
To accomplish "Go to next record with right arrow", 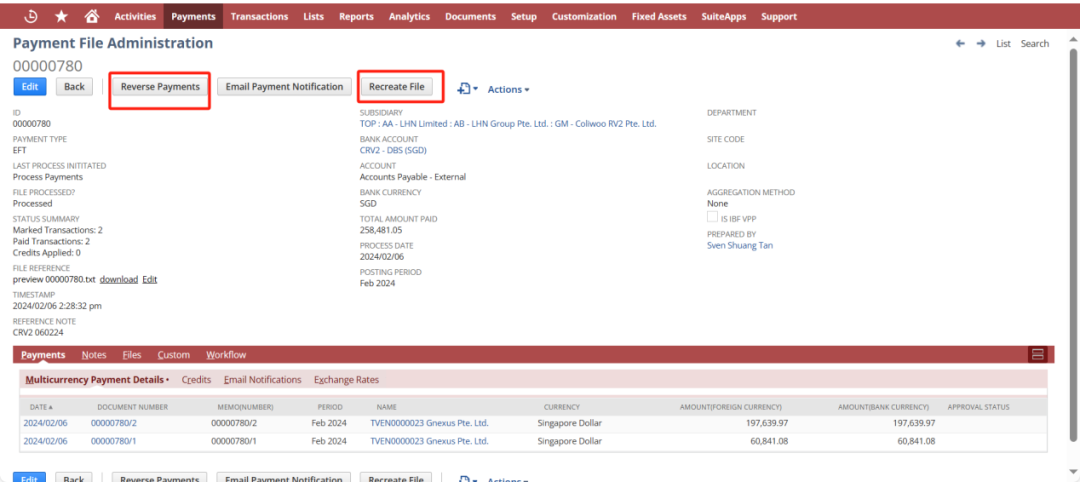I will point(981,43).
